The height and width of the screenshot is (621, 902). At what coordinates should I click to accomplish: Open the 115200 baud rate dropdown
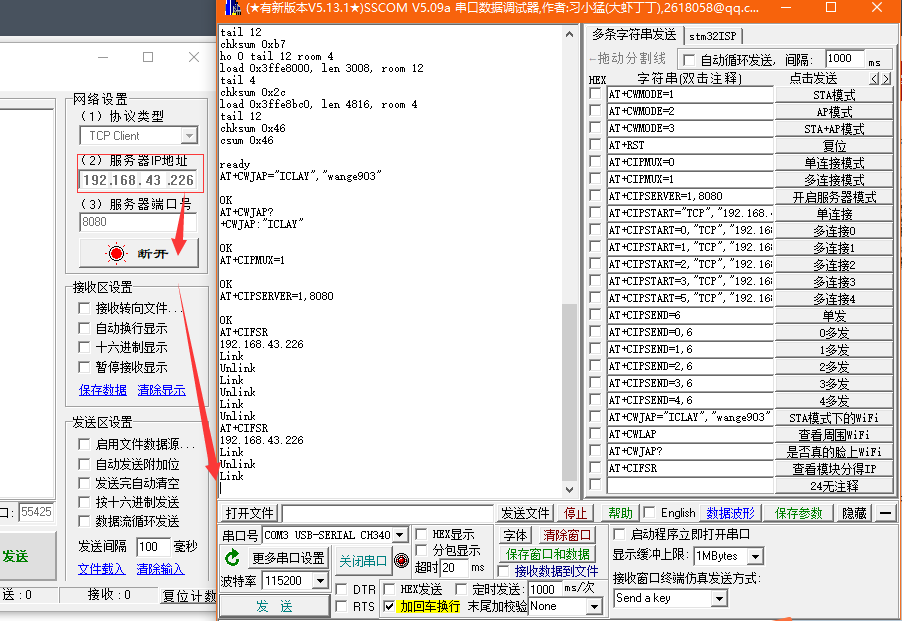320,581
